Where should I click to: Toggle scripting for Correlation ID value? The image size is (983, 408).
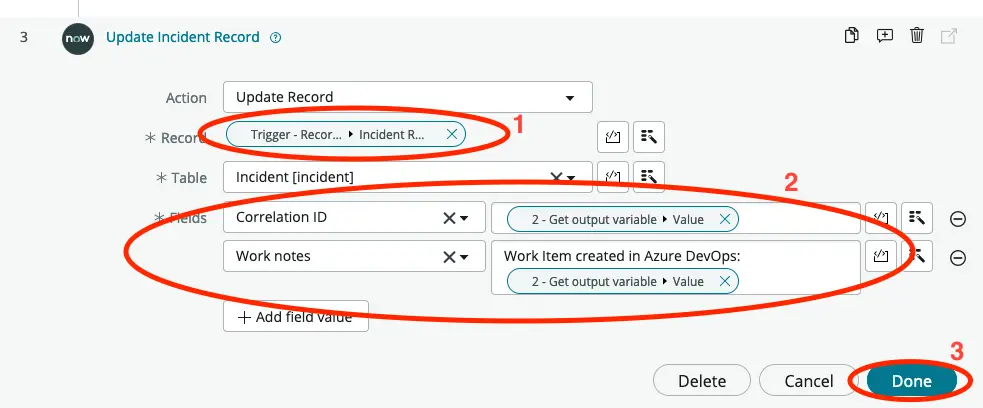[881, 217]
